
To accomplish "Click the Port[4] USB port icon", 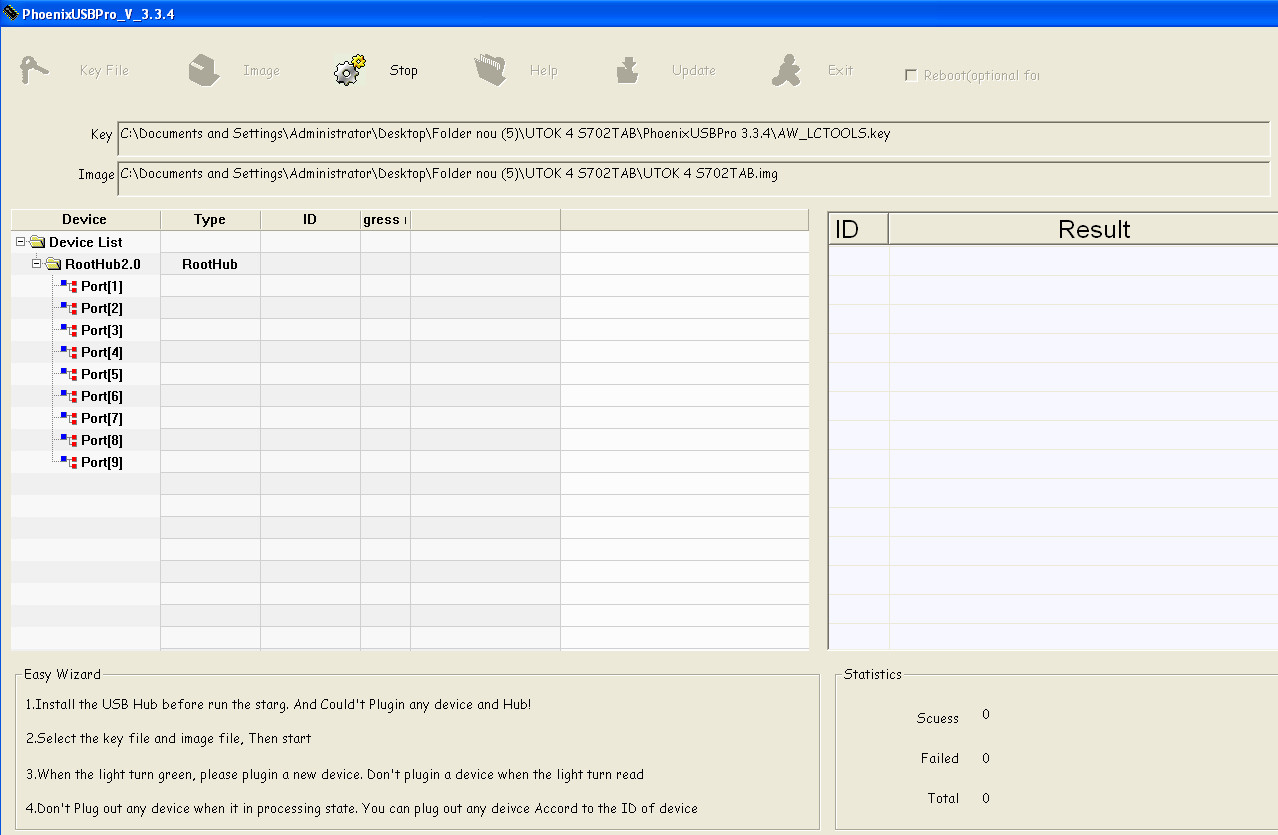I will (x=69, y=352).
